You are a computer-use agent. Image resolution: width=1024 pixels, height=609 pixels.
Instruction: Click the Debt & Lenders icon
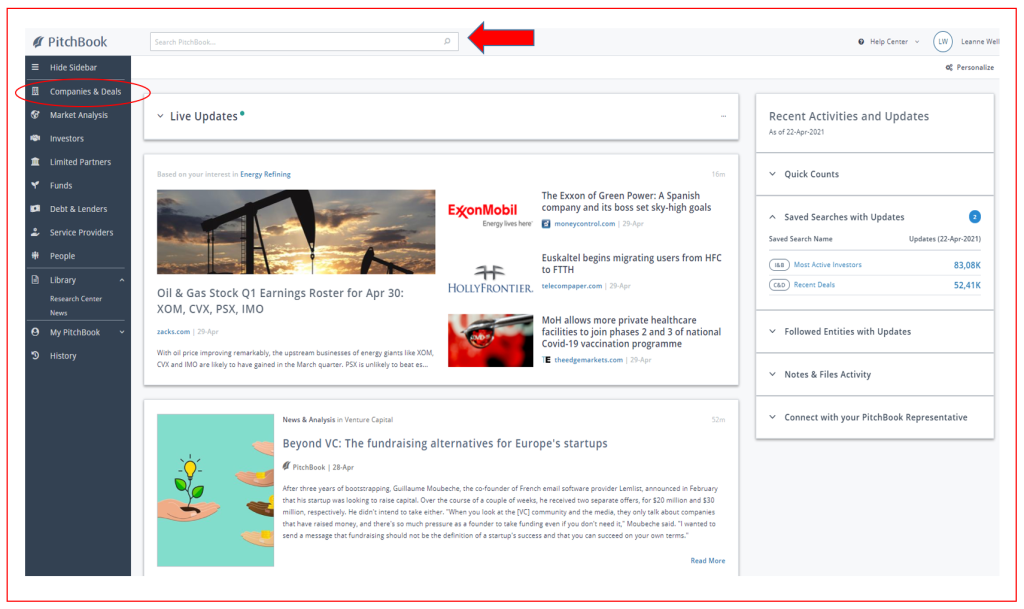tap(35, 208)
